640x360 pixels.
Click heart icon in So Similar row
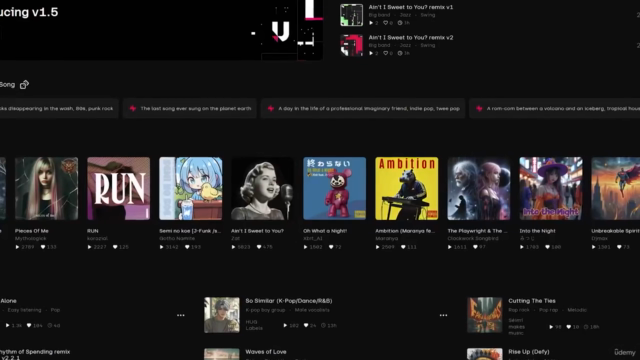point(306,325)
